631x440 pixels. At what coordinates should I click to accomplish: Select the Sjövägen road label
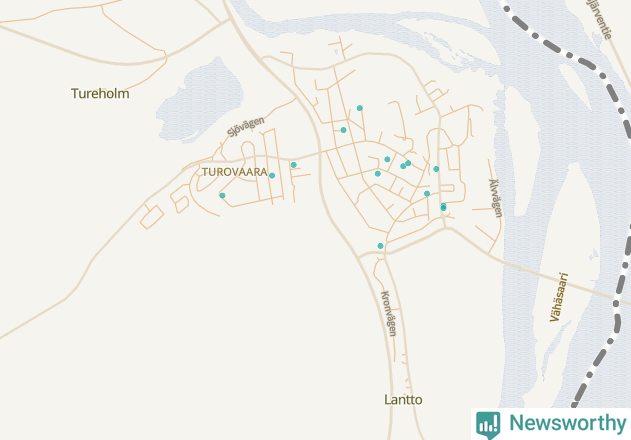point(245,126)
